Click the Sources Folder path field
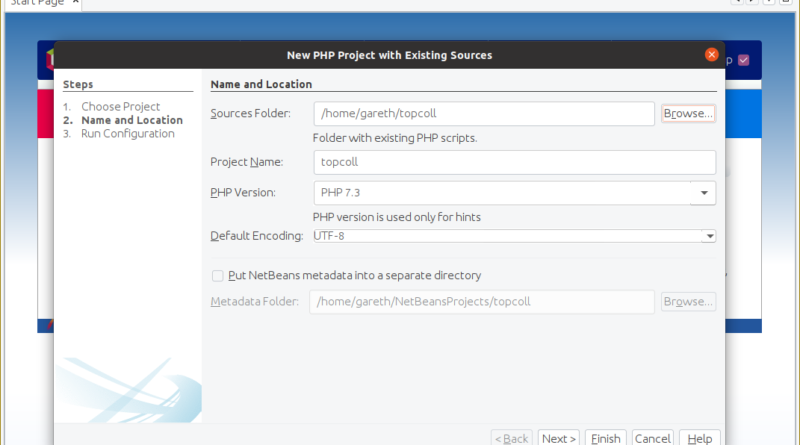800x445 pixels. coord(484,113)
